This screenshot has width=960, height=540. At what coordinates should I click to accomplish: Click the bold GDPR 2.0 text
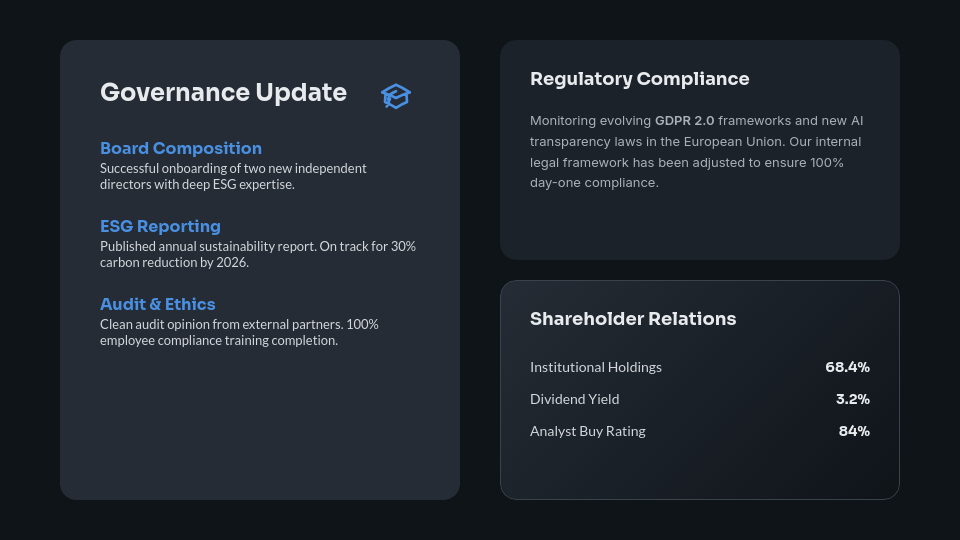coord(684,120)
